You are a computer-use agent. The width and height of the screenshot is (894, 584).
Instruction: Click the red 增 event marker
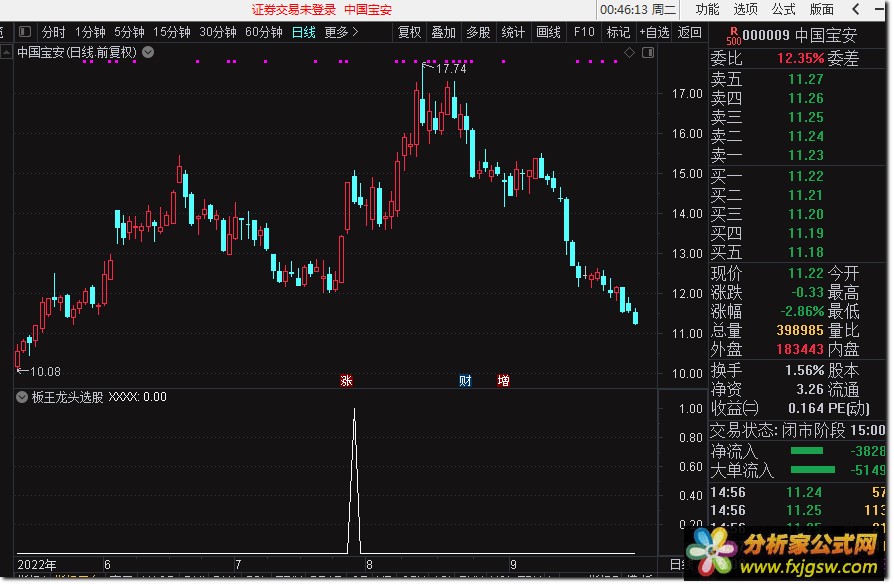(x=503, y=380)
